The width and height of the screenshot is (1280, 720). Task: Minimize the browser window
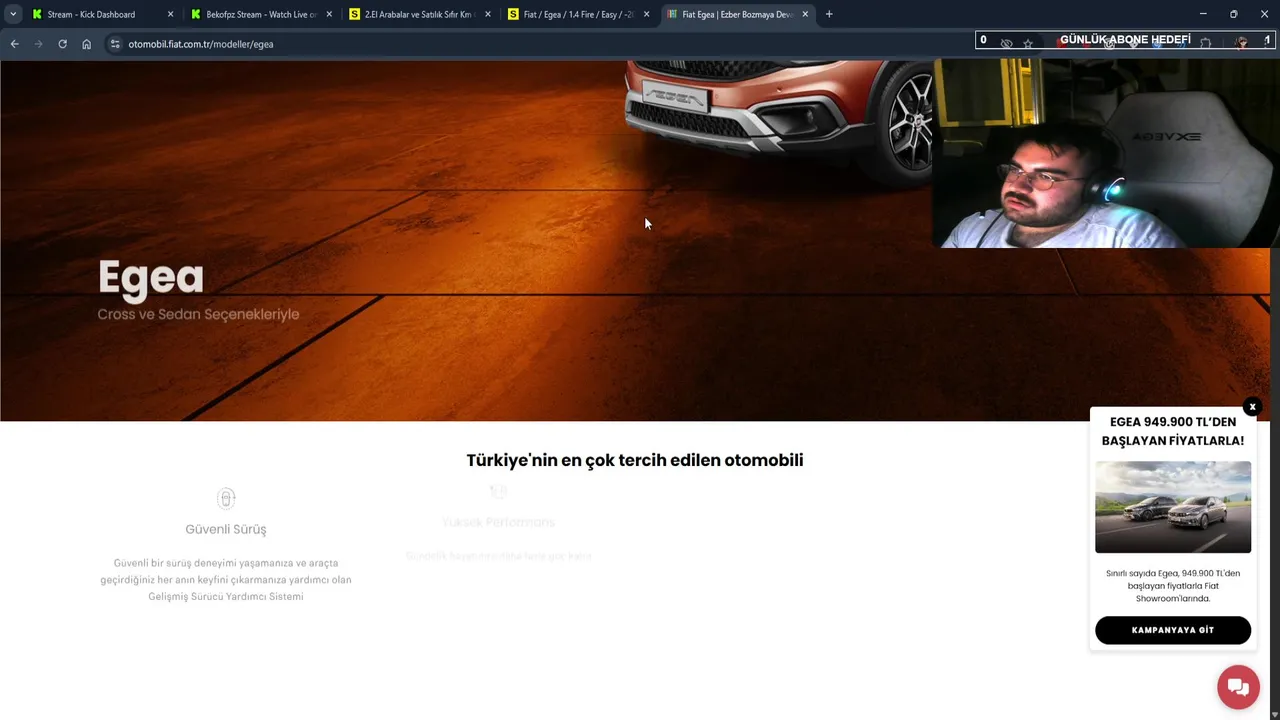point(1203,14)
